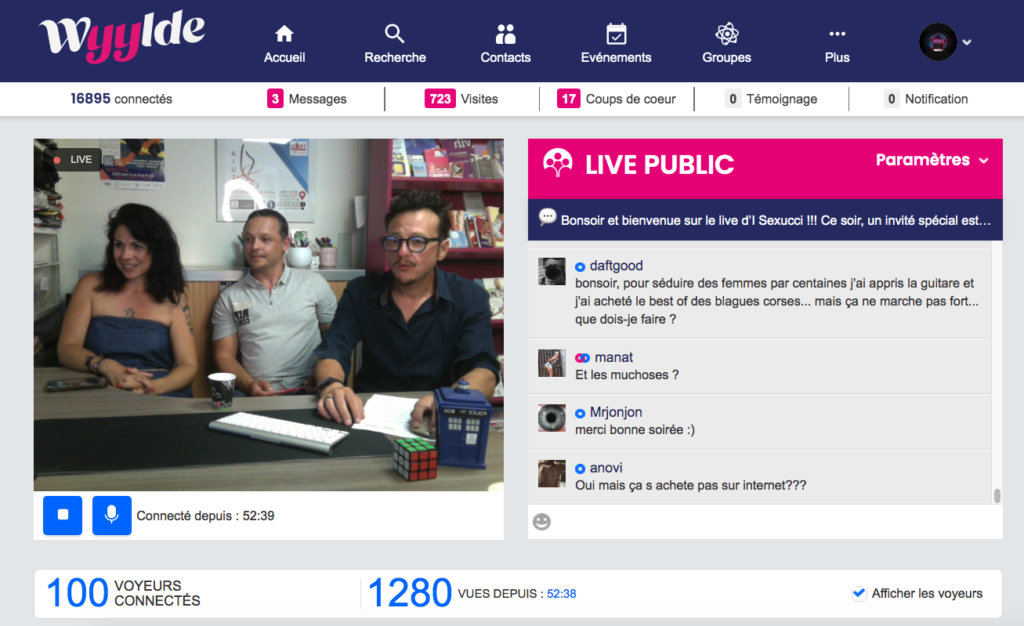The image size is (1024, 626).
Task: Click the chat scrollbar handle
Action: [997, 495]
